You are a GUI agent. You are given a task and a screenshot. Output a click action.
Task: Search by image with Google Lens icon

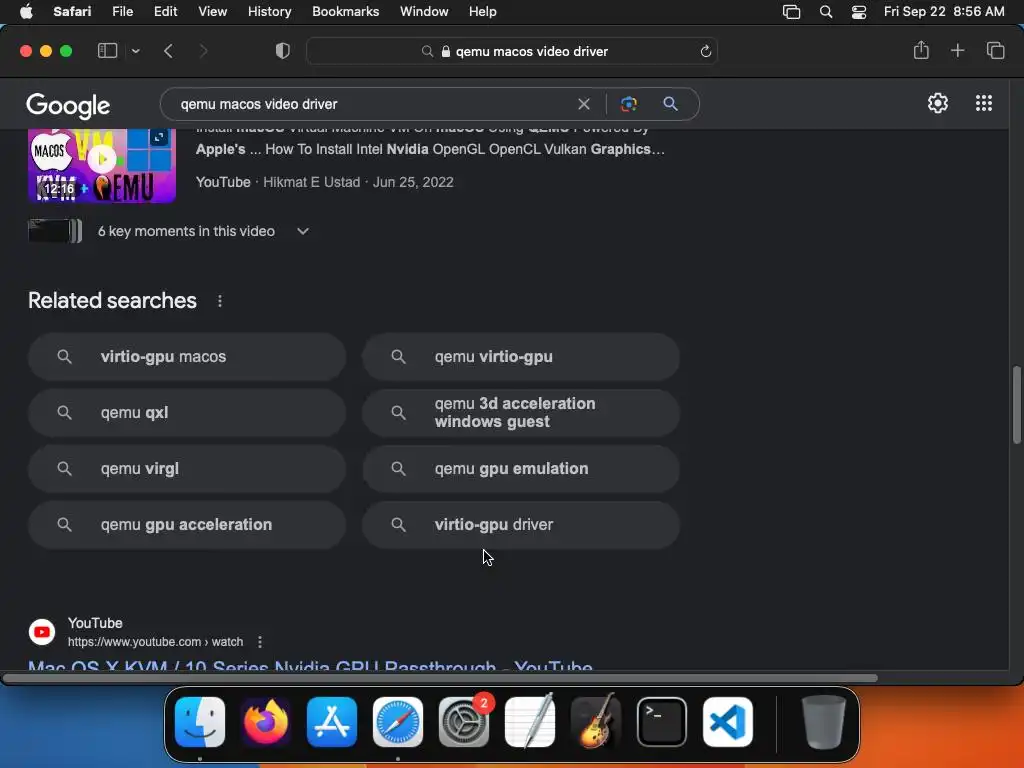click(x=628, y=104)
